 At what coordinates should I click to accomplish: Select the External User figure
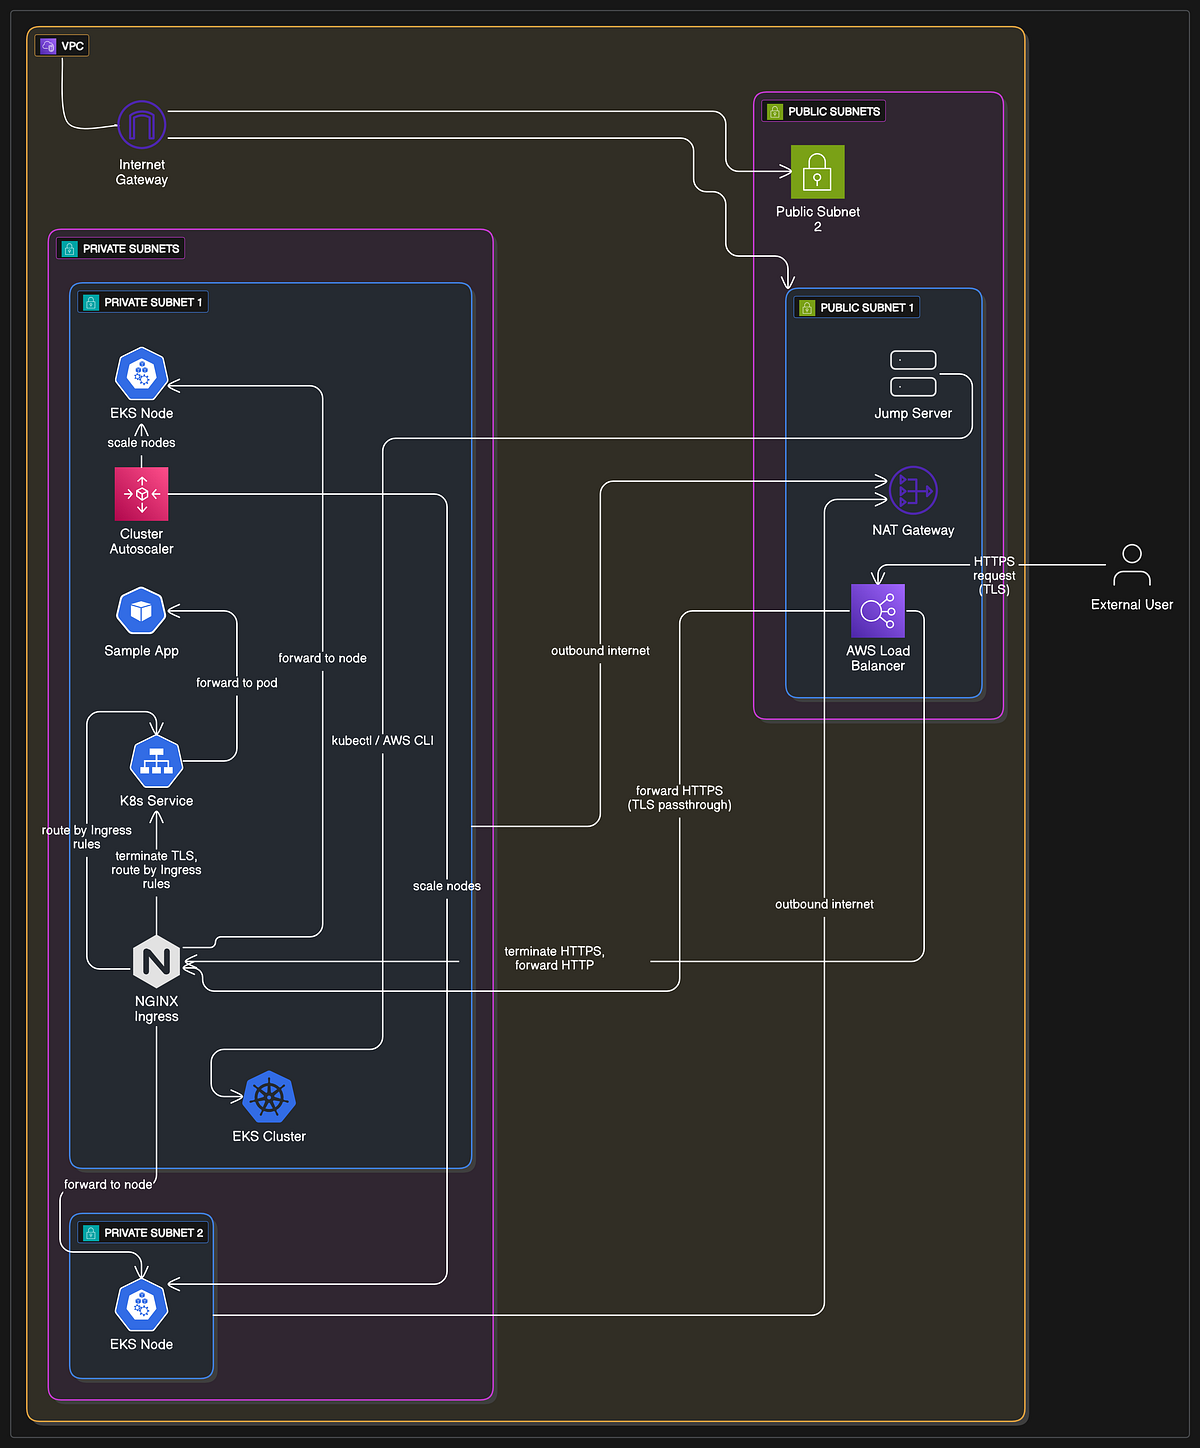[1131, 565]
